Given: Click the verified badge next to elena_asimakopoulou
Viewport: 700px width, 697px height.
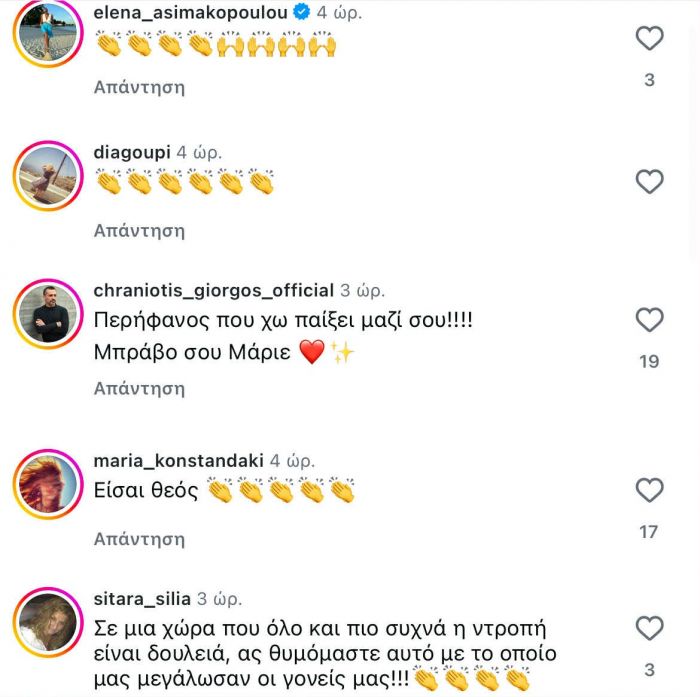Looking at the screenshot, I should tap(298, 13).
